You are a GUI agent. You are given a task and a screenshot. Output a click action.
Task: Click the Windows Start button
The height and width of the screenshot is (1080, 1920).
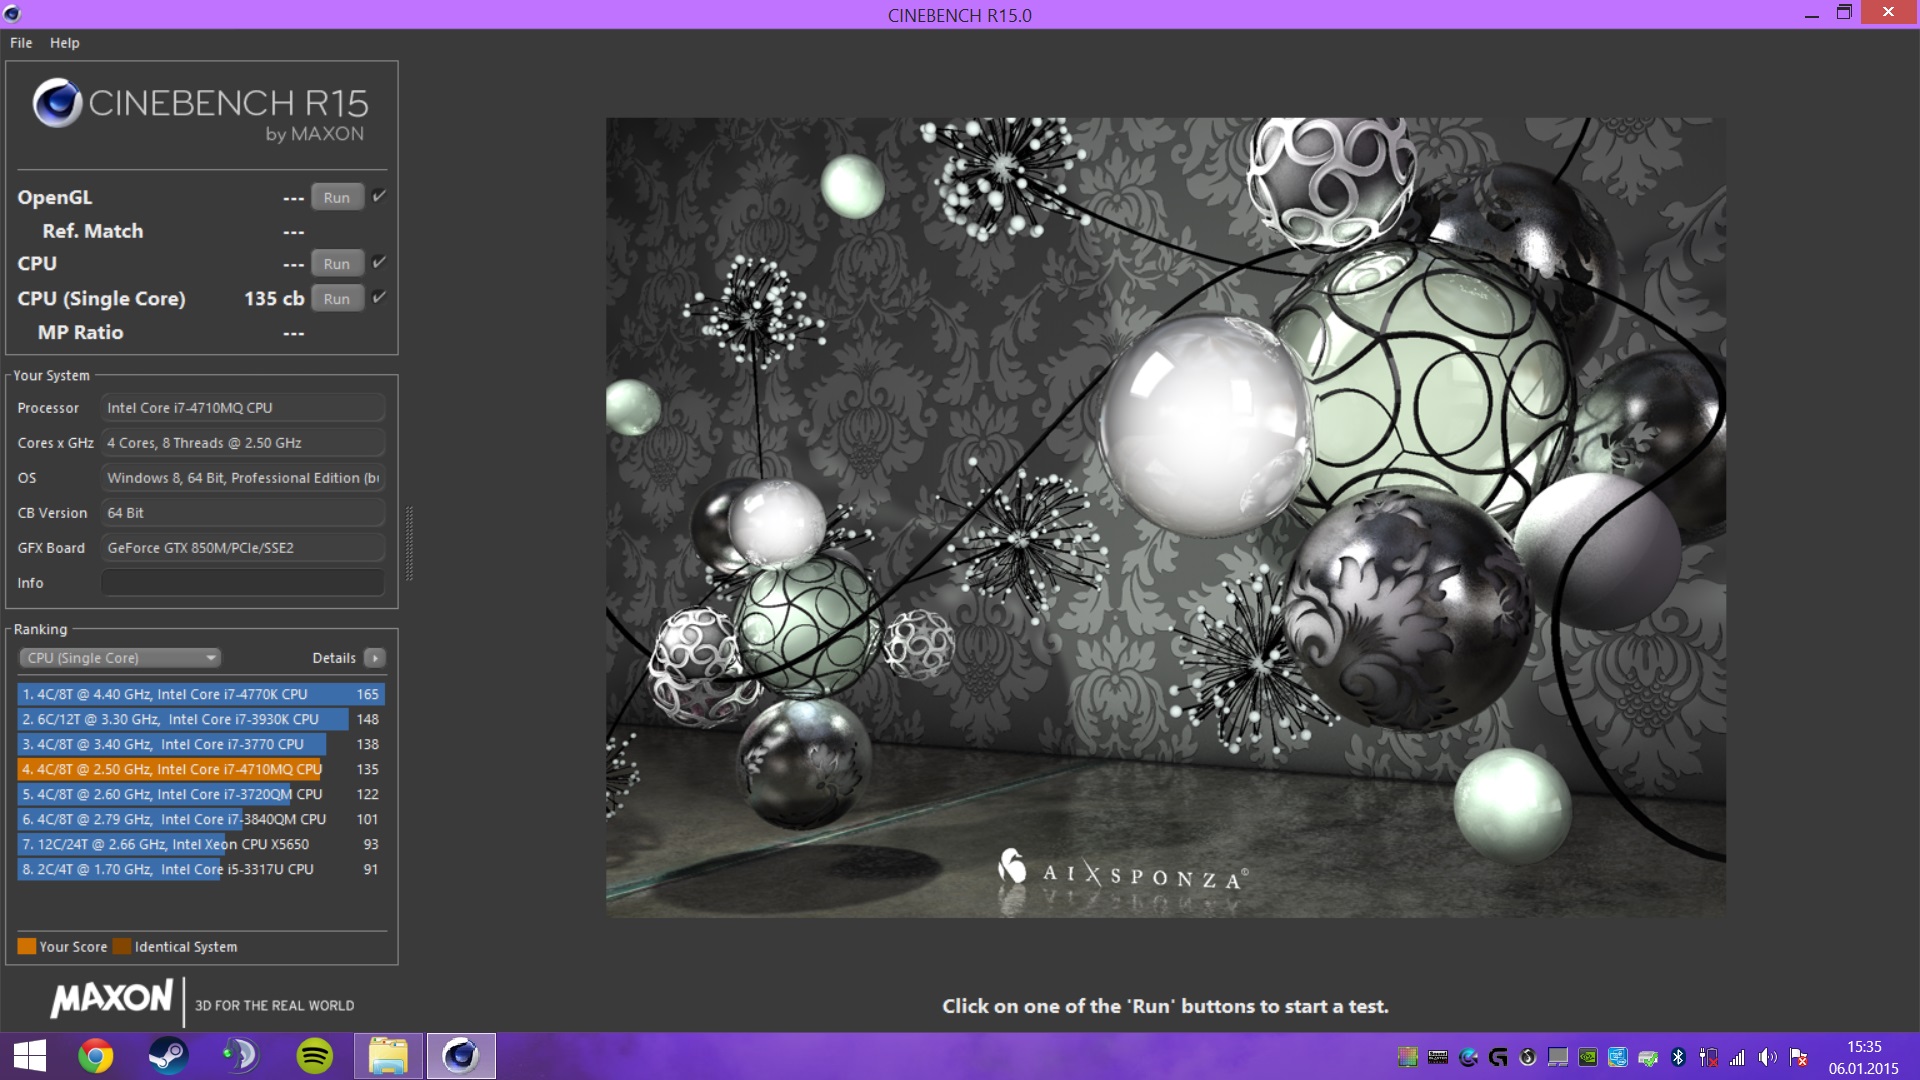pyautogui.click(x=30, y=1056)
